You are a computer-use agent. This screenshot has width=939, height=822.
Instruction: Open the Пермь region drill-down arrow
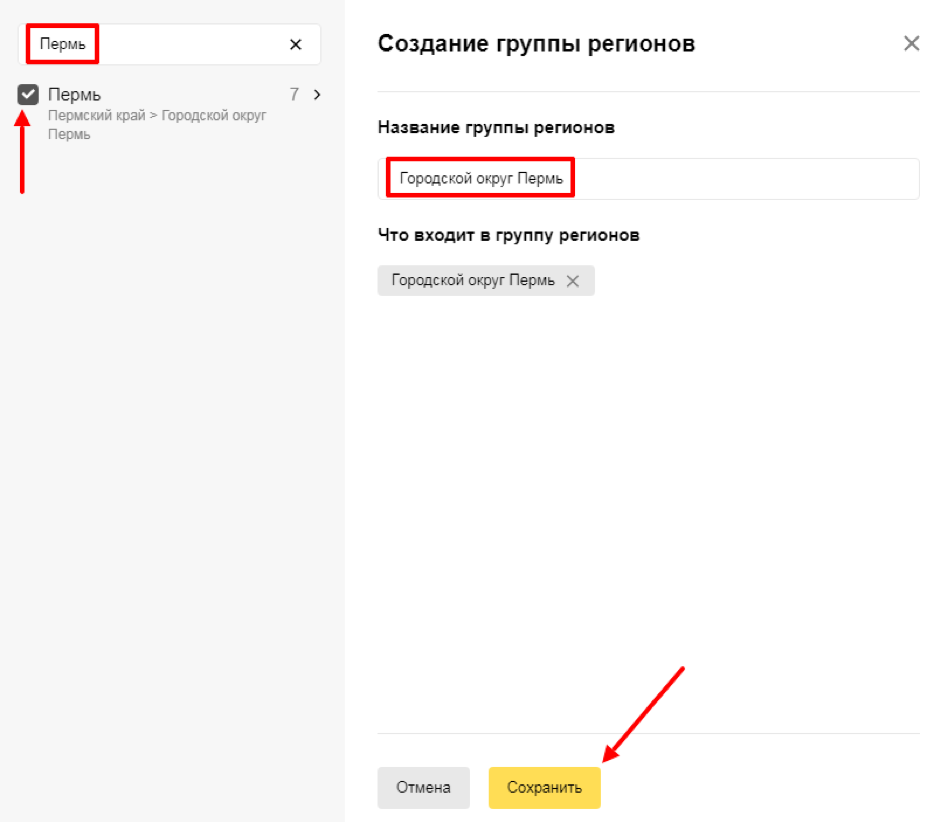point(316,94)
